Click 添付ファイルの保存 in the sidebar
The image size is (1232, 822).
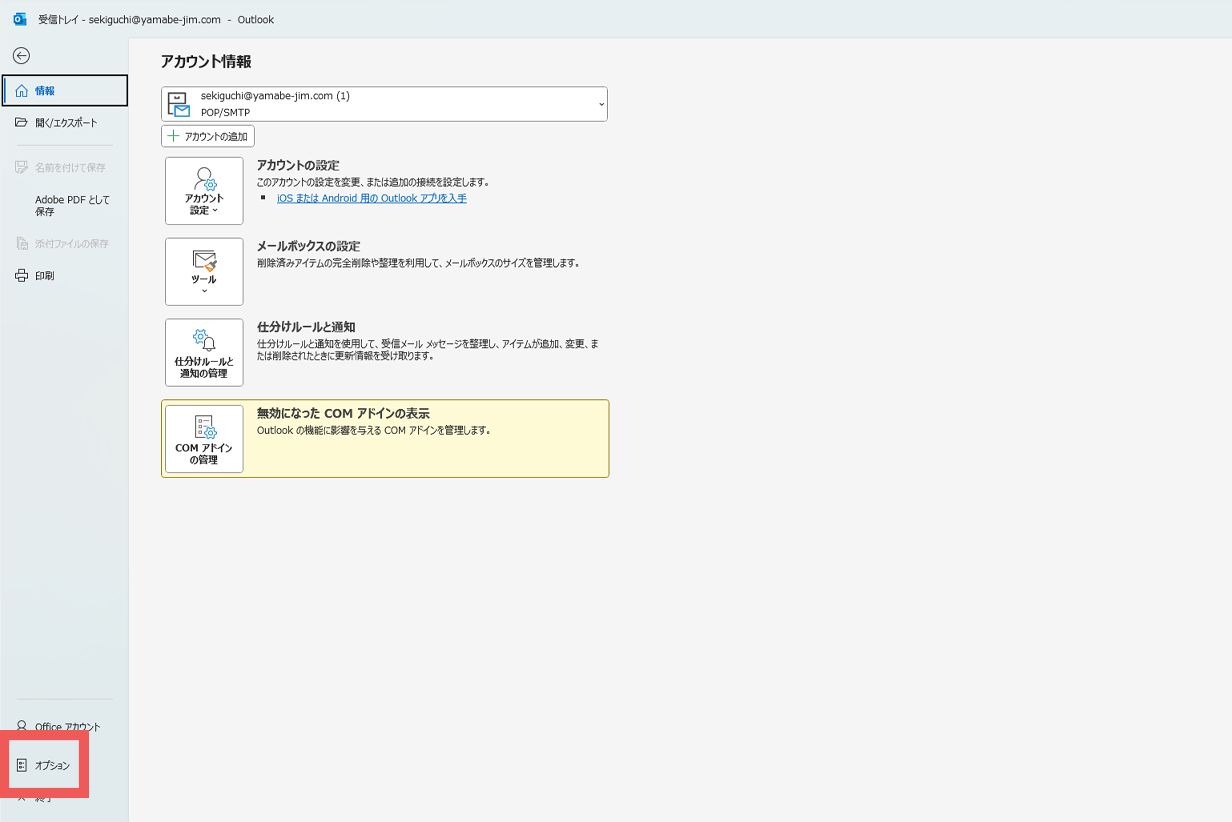click(64, 244)
